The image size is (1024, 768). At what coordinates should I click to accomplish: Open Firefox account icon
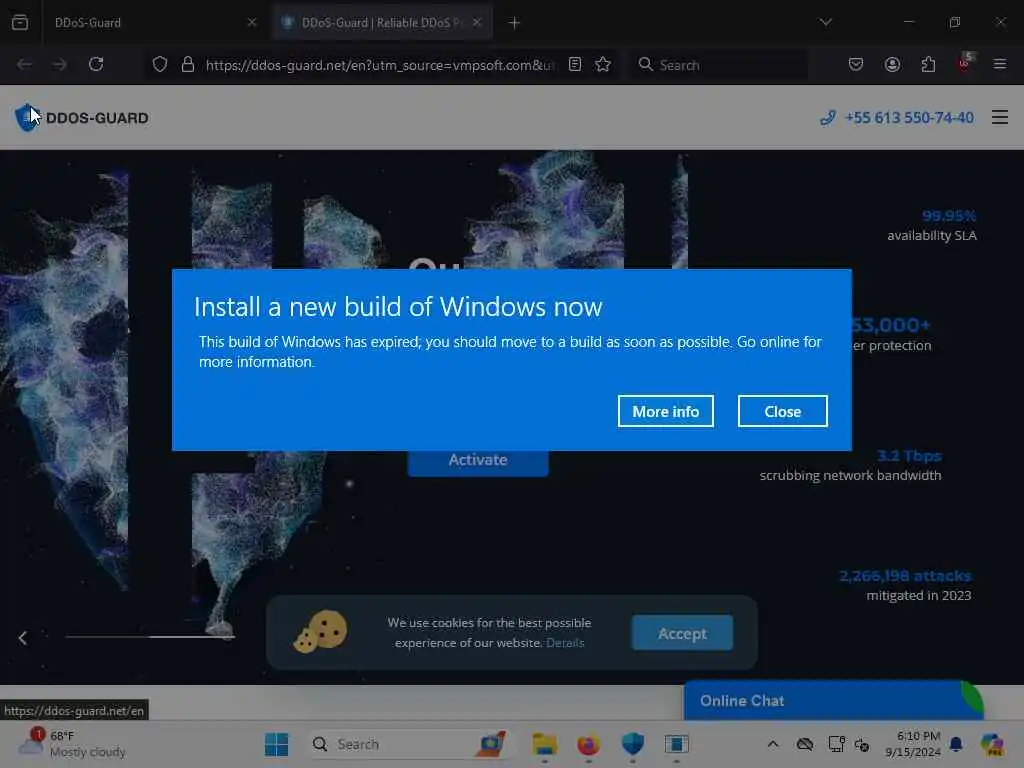(x=892, y=64)
